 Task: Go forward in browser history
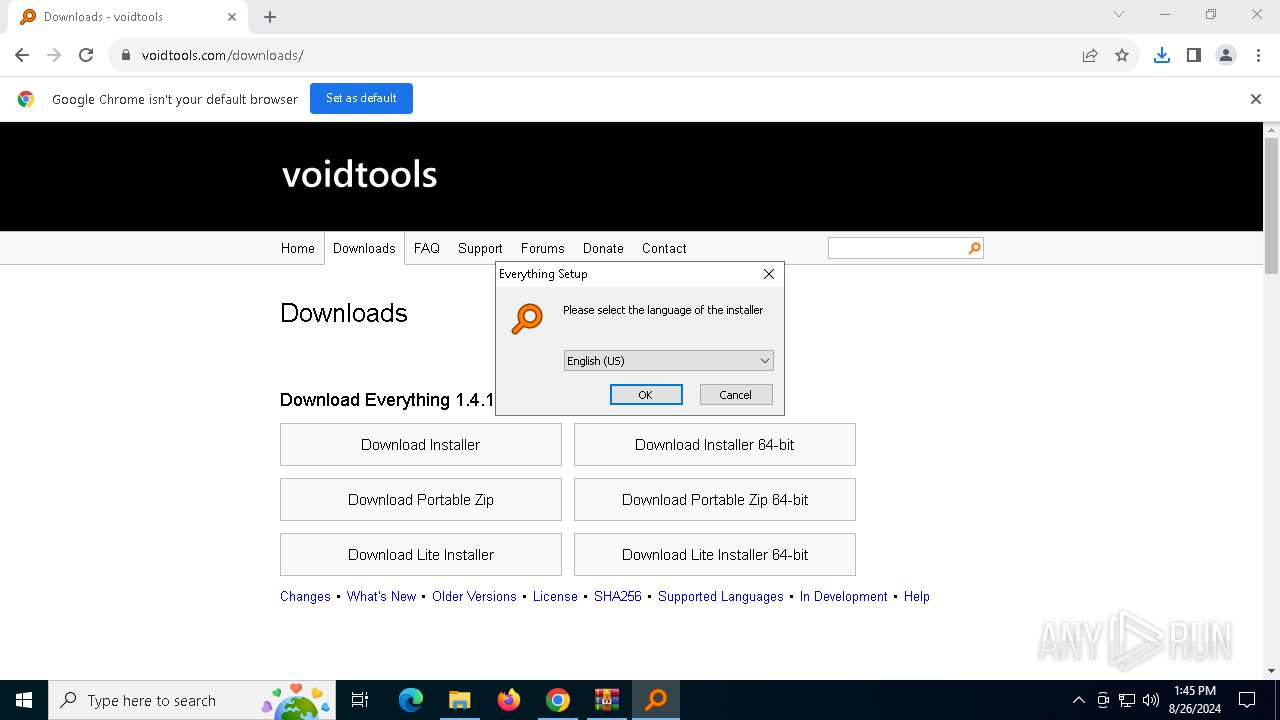pos(54,55)
